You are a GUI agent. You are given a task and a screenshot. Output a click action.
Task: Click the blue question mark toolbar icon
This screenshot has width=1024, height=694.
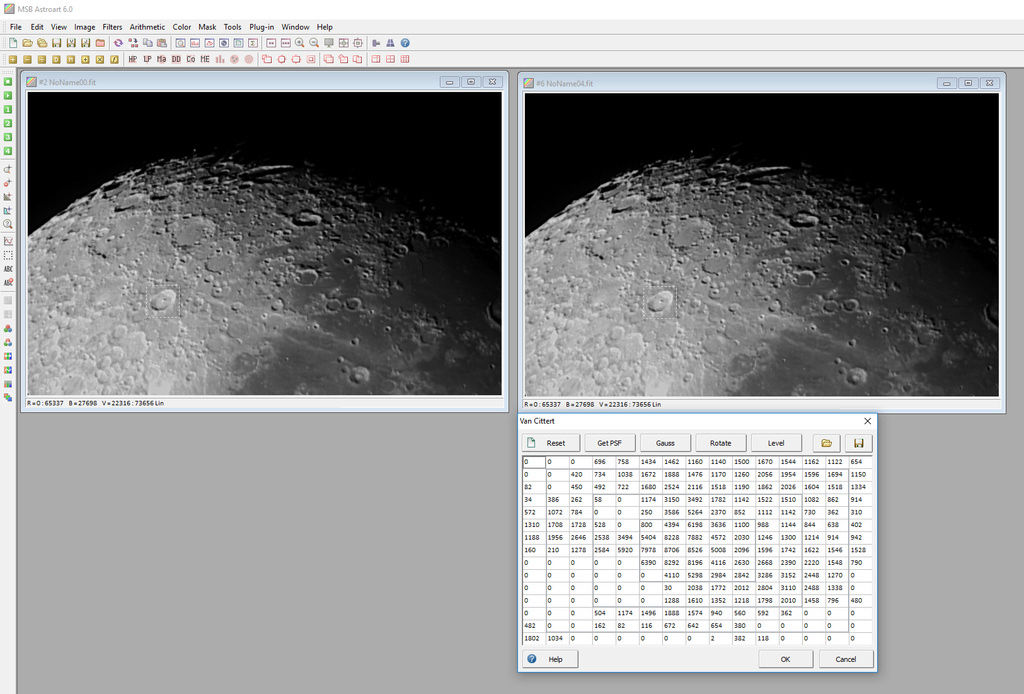[405, 43]
